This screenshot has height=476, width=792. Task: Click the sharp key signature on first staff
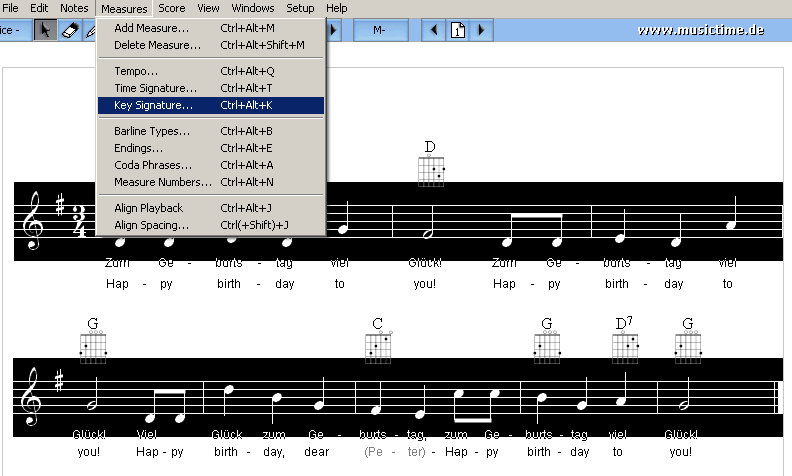click(60, 205)
